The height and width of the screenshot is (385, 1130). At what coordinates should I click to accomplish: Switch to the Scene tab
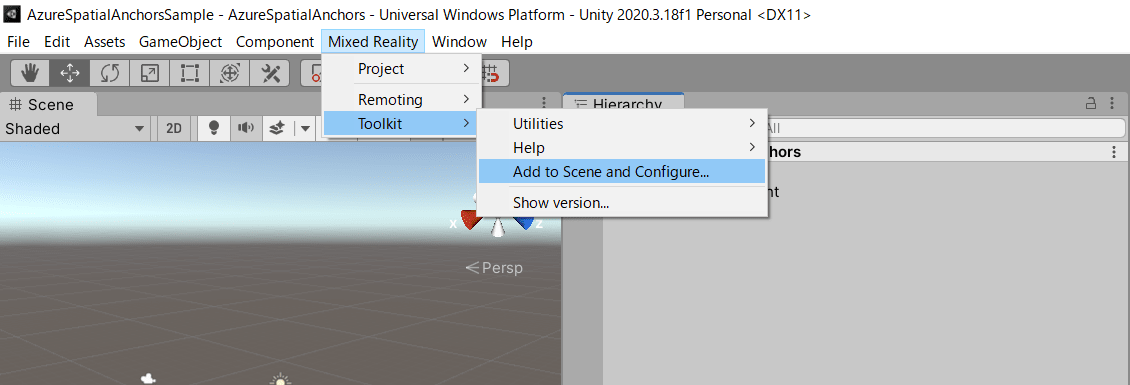(x=48, y=105)
